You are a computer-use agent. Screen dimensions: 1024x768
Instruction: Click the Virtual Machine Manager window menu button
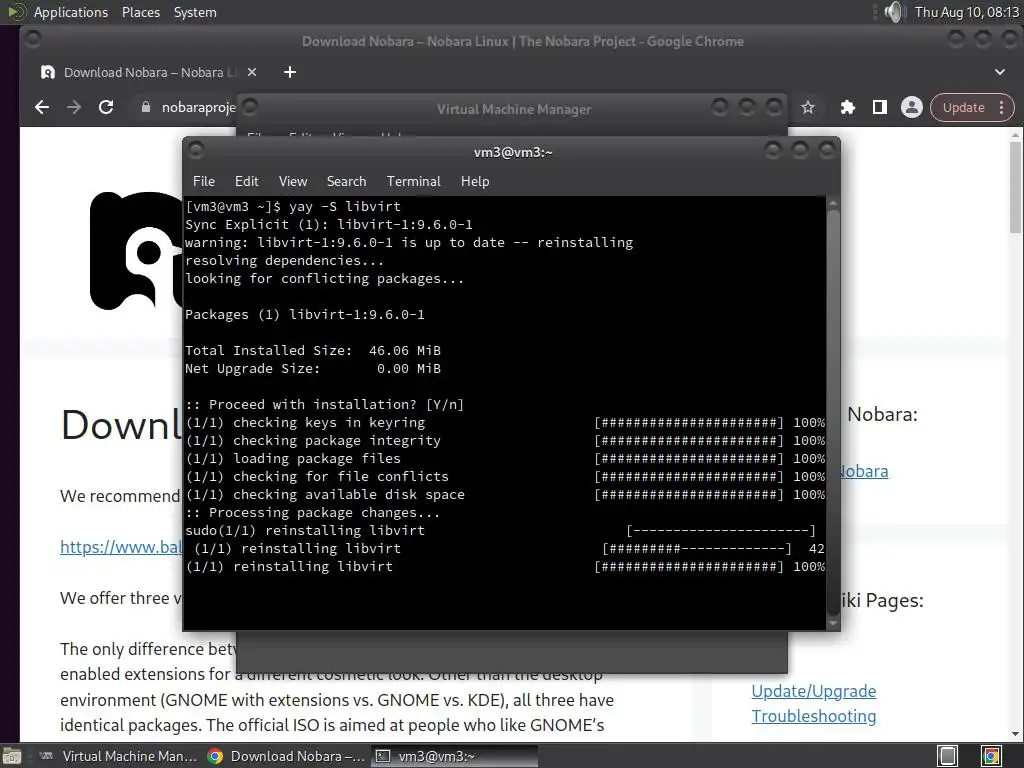tap(249, 106)
